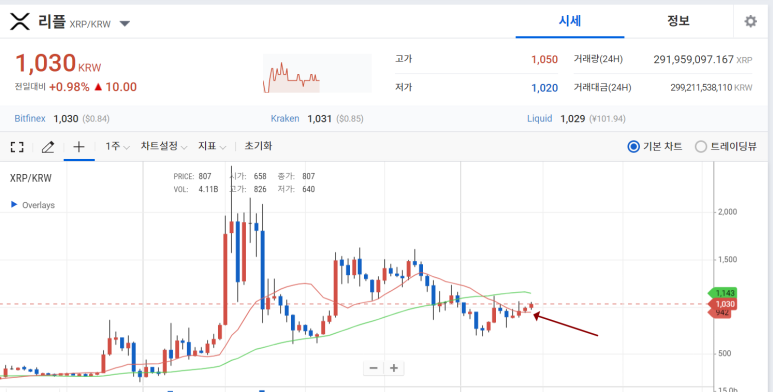This screenshot has height=392, width=773.
Task: Open the Liquid exchange link
Action: [x=539, y=118]
